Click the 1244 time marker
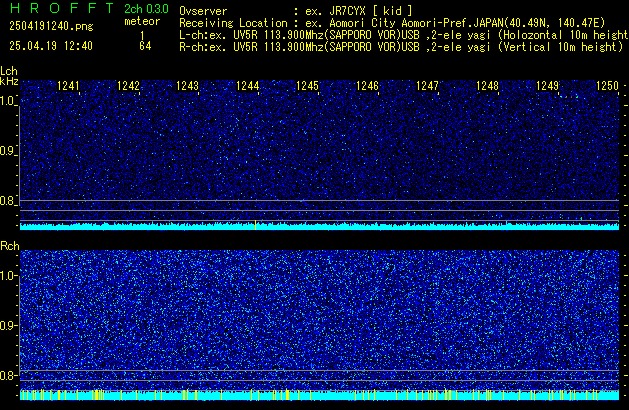Image resolution: width=629 pixels, height=410 pixels. pos(248,86)
